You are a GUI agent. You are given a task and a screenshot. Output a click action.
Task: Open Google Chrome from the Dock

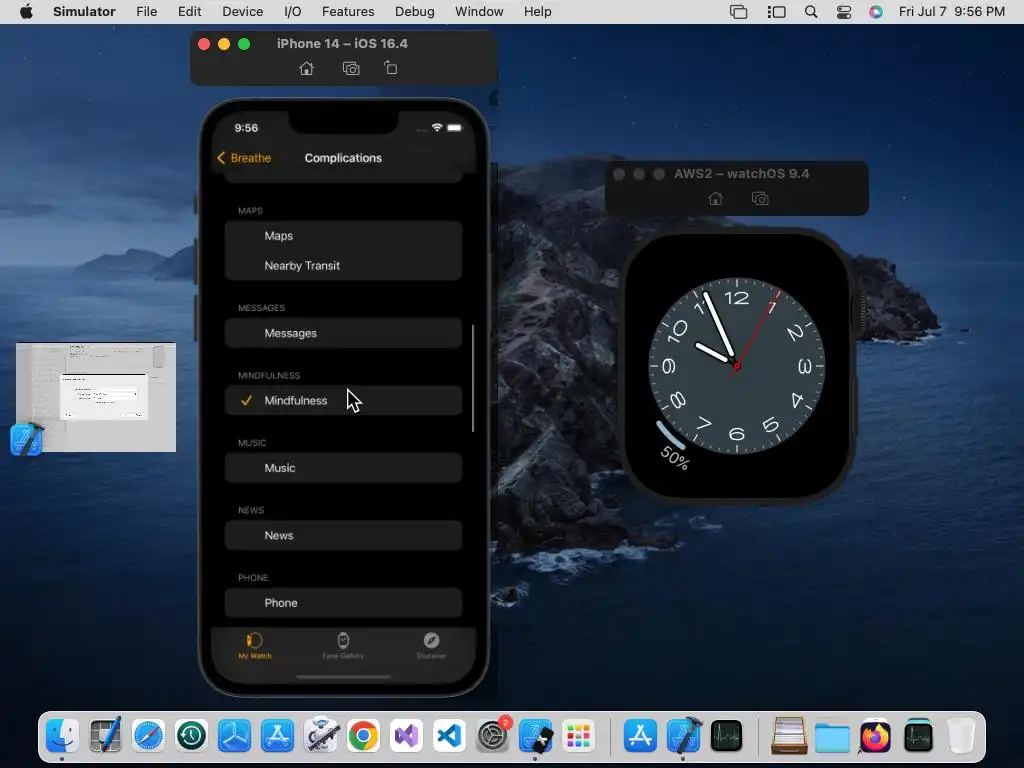coord(363,736)
